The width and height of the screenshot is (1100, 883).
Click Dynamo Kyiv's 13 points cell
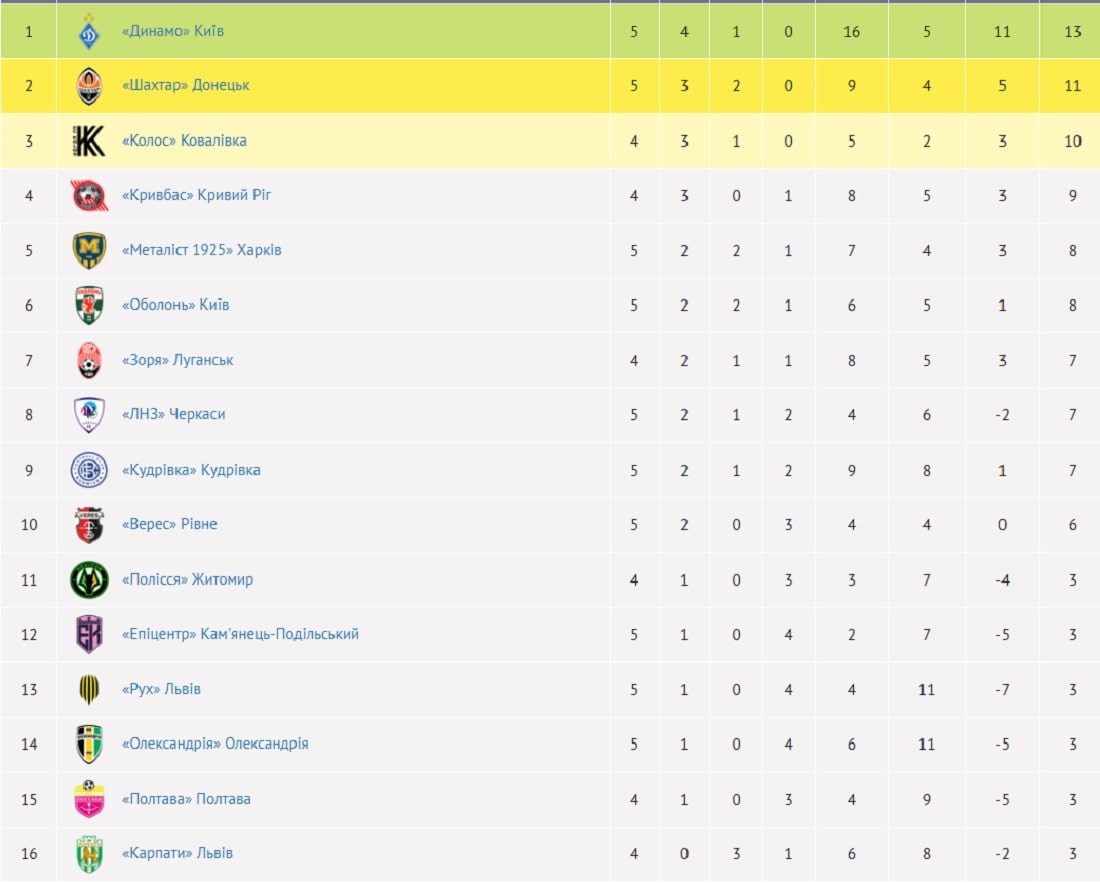(x=1072, y=32)
